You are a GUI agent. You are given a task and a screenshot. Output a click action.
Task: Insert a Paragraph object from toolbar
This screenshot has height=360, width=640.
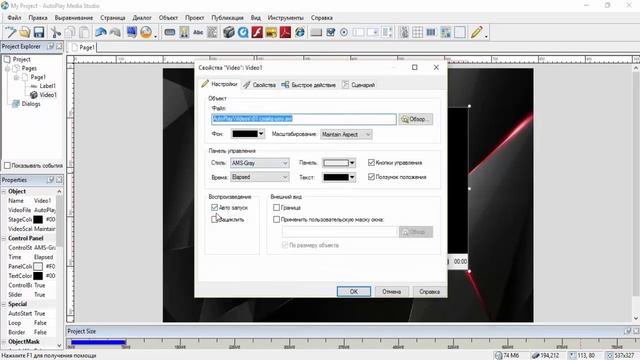[212, 32]
